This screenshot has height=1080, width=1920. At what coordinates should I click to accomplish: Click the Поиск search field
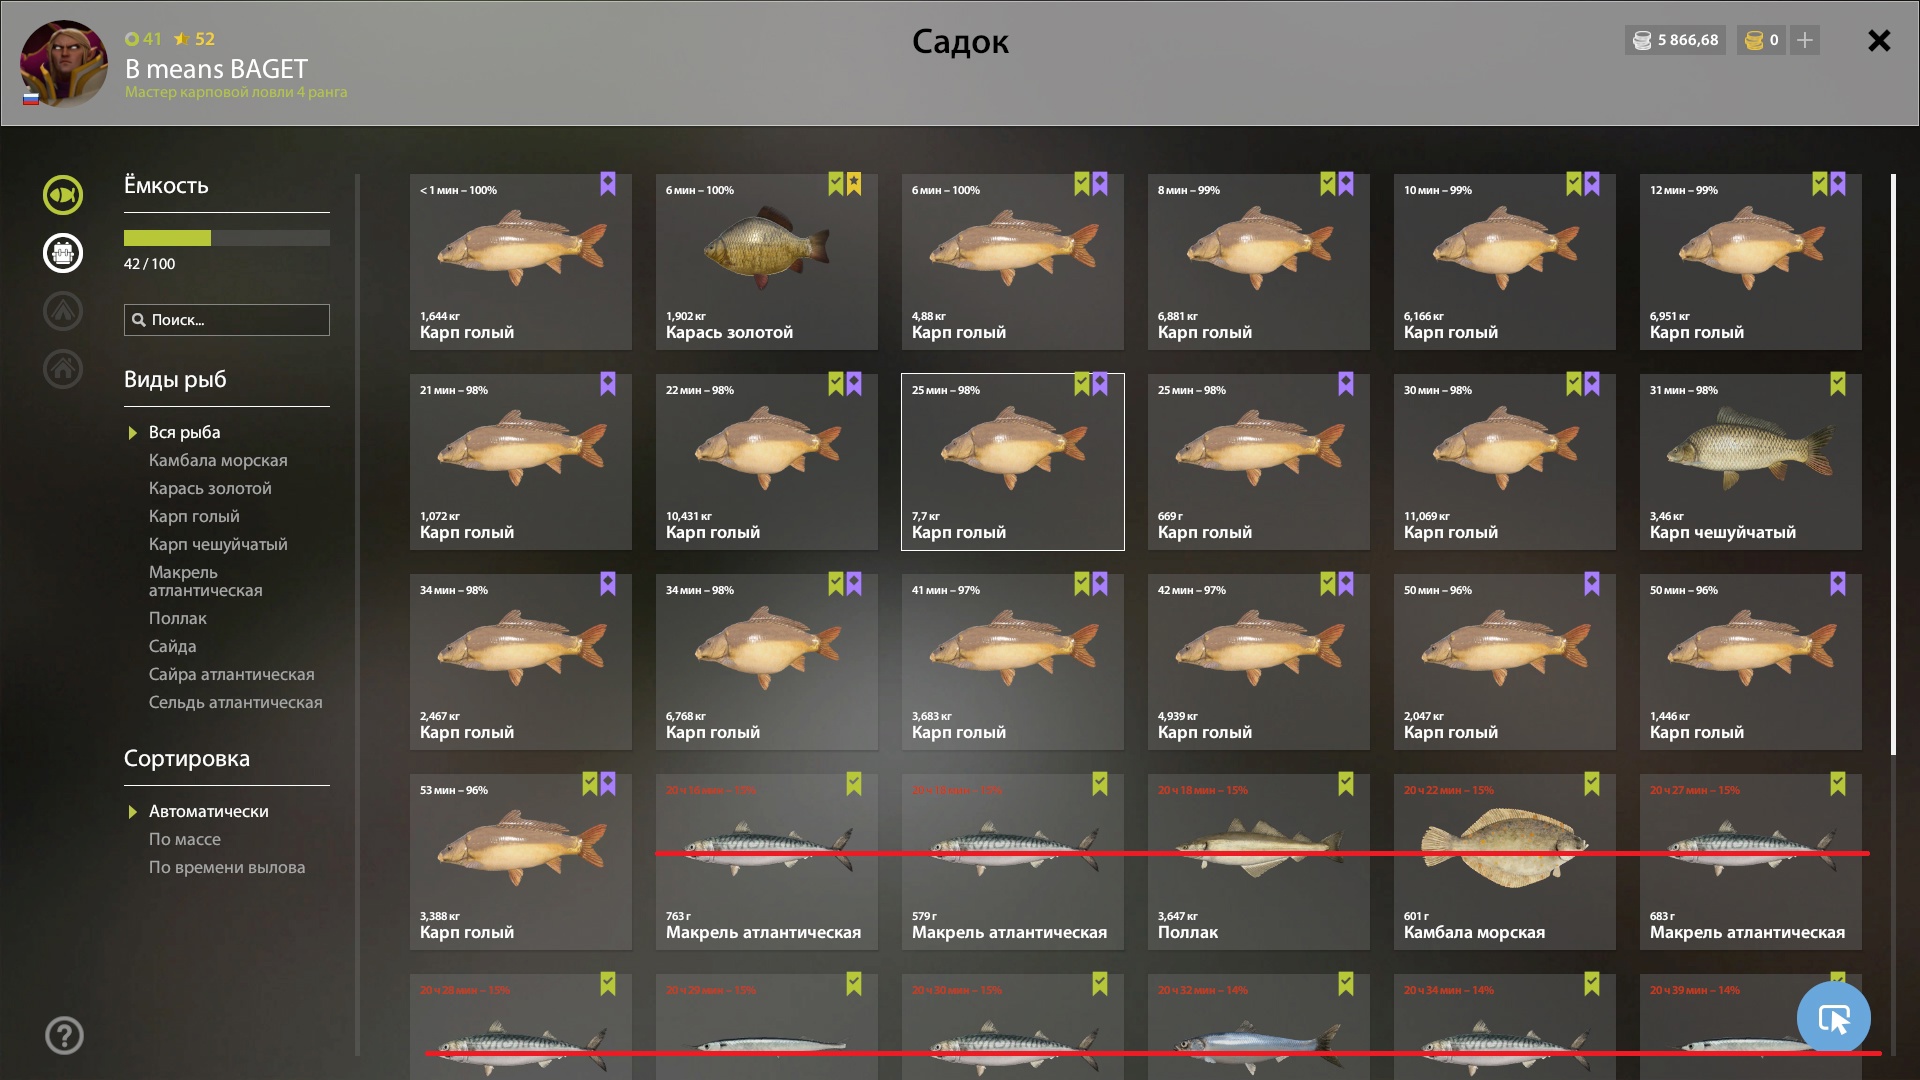click(227, 320)
